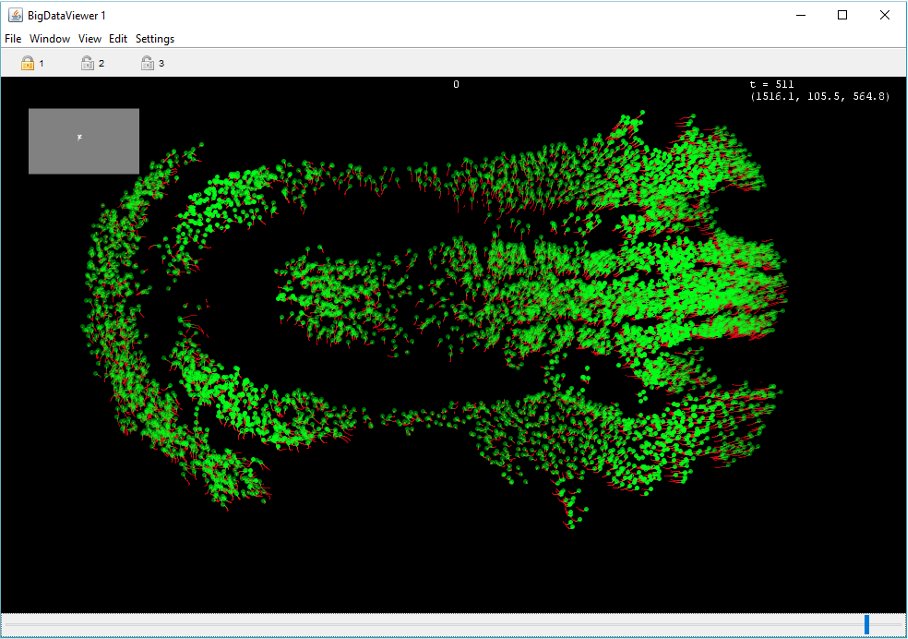Screen dimensions: 908x639
Task: Click the gray overview inset thumbnail
Action: tap(83, 140)
